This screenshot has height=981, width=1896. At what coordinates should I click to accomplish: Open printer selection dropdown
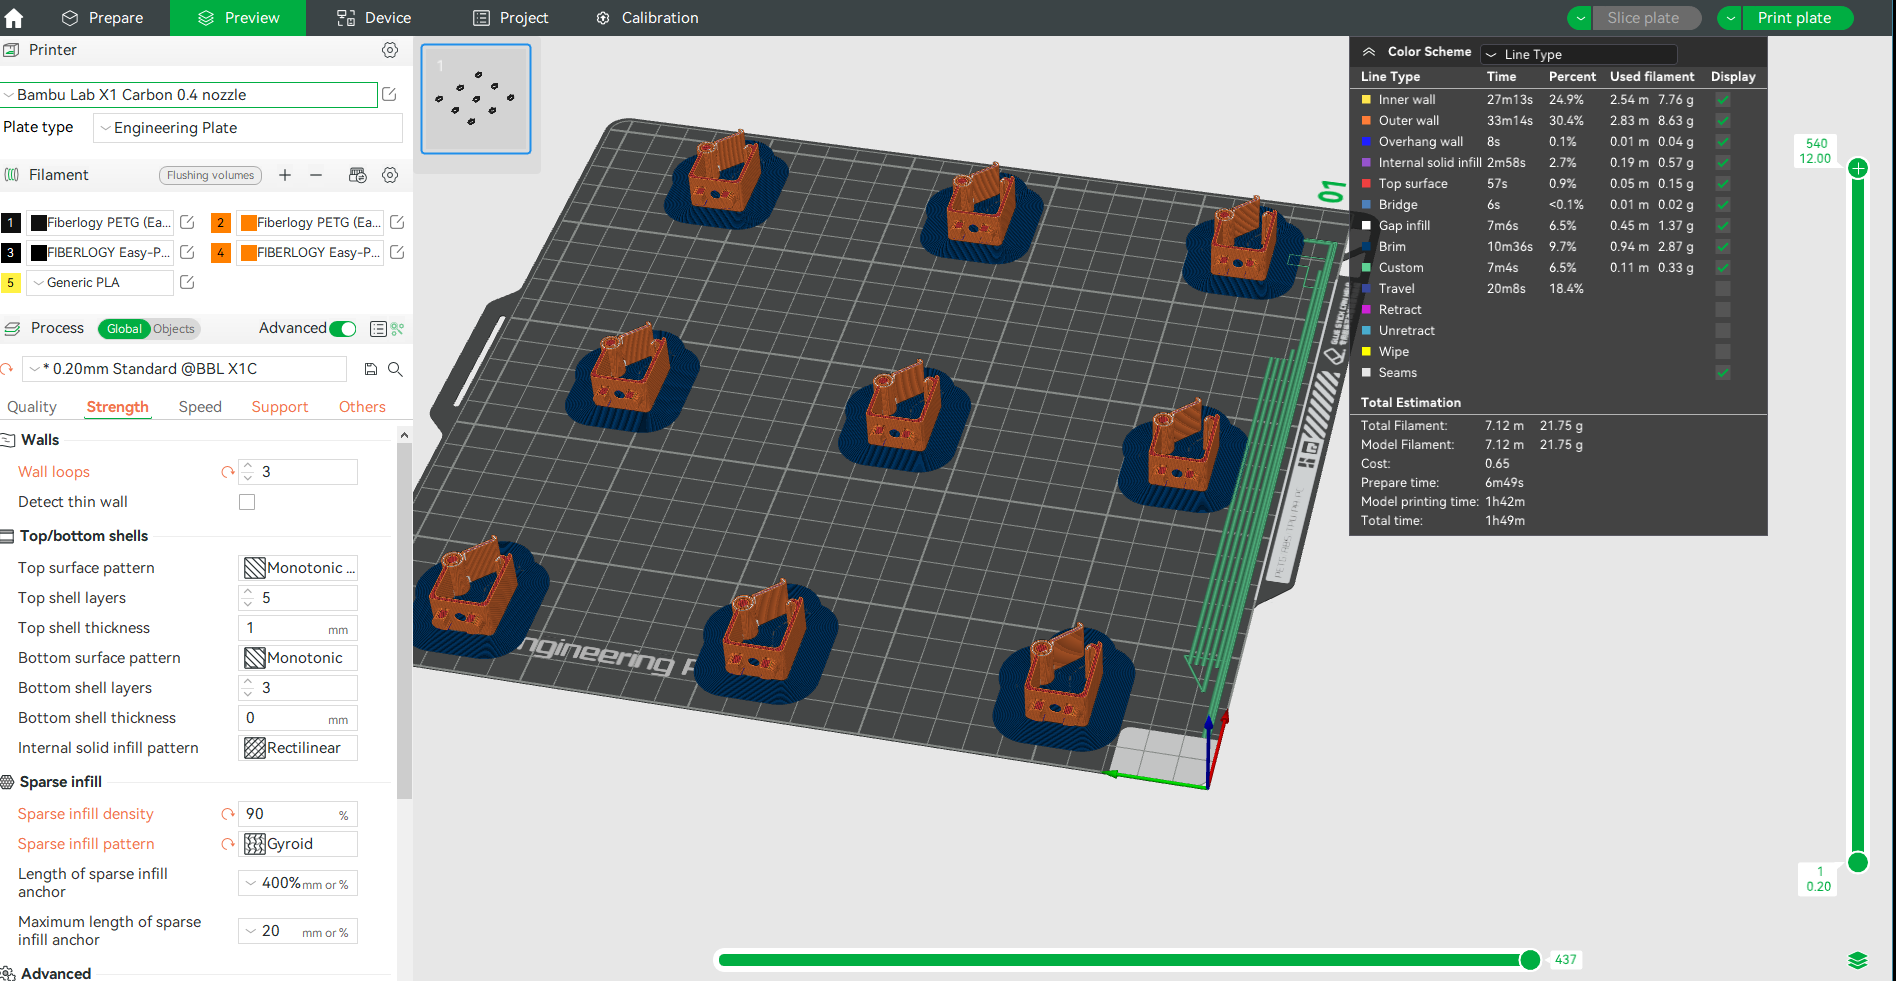(189, 95)
